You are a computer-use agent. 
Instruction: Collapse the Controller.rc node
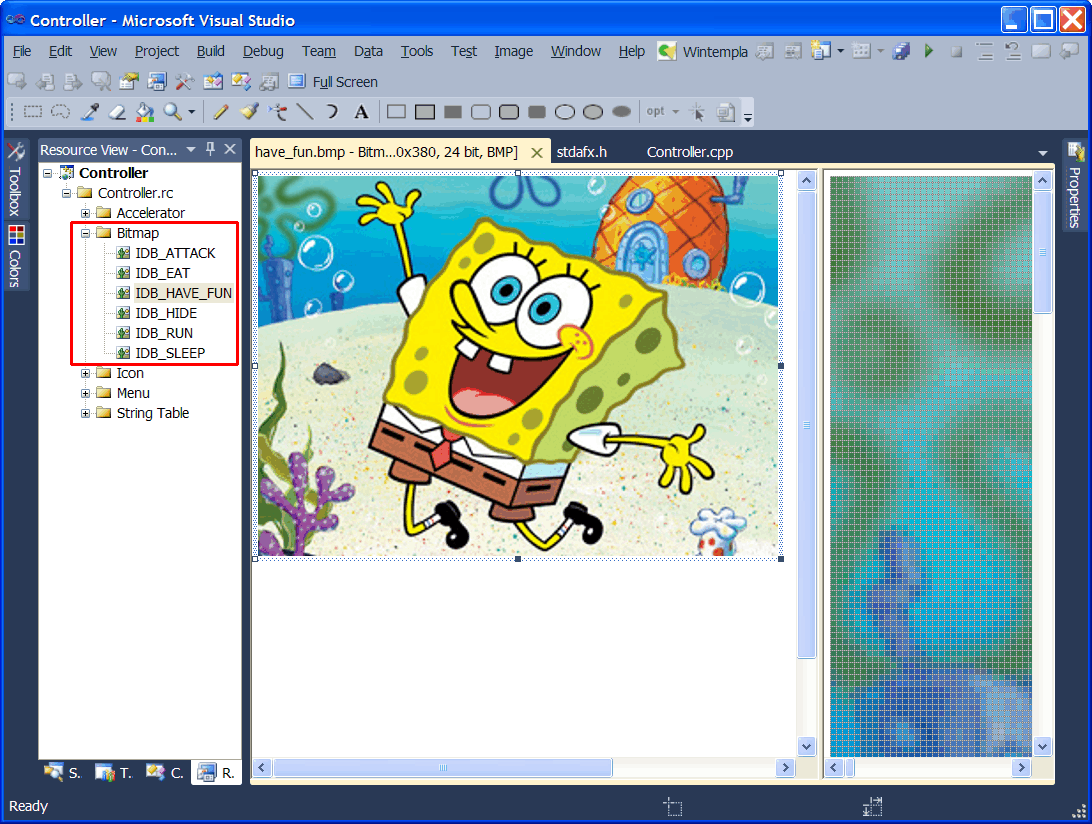click(66, 193)
